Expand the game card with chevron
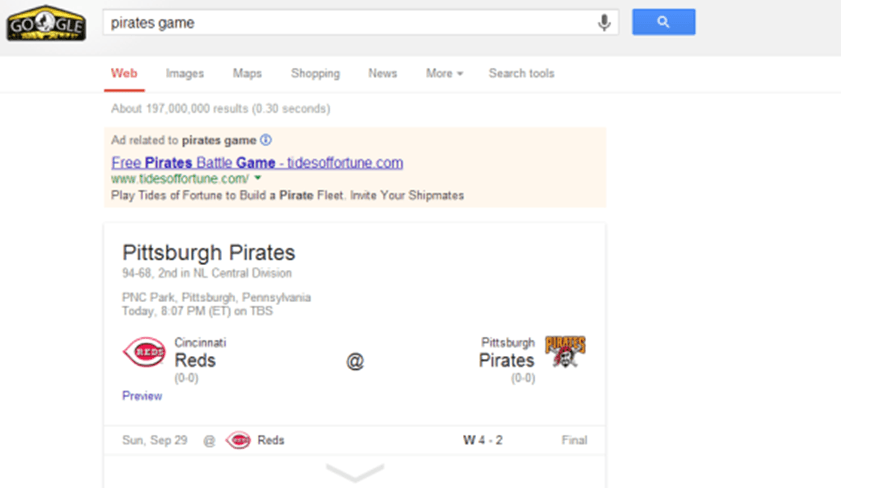This screenshot has width=877, height=492. click(355, 472)
